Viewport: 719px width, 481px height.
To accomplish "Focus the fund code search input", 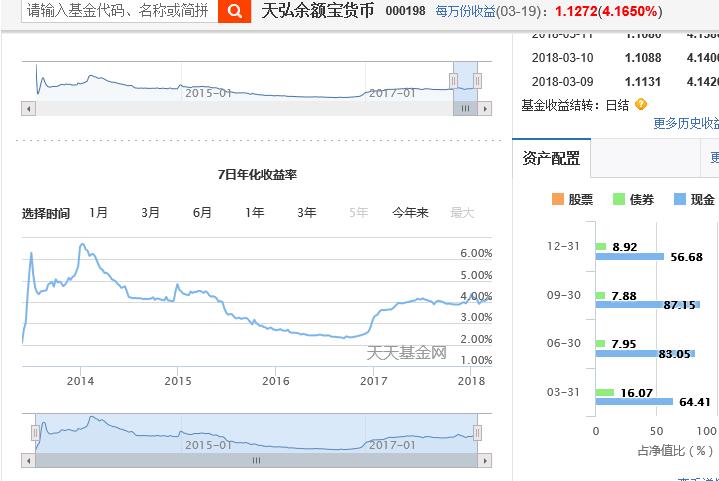I will pos(120,11).
